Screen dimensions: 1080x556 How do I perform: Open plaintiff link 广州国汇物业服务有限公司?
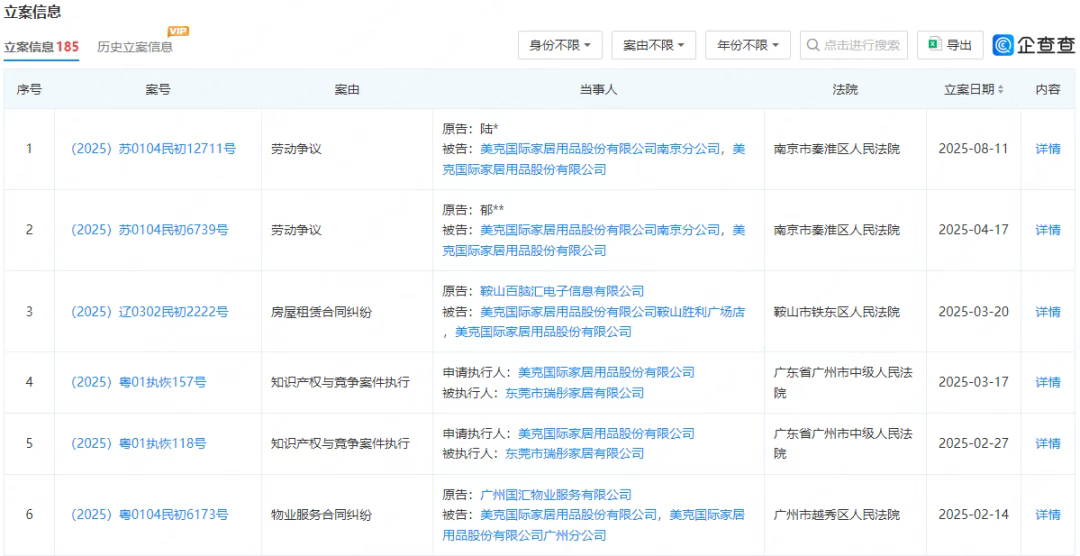tap(556, 494)
